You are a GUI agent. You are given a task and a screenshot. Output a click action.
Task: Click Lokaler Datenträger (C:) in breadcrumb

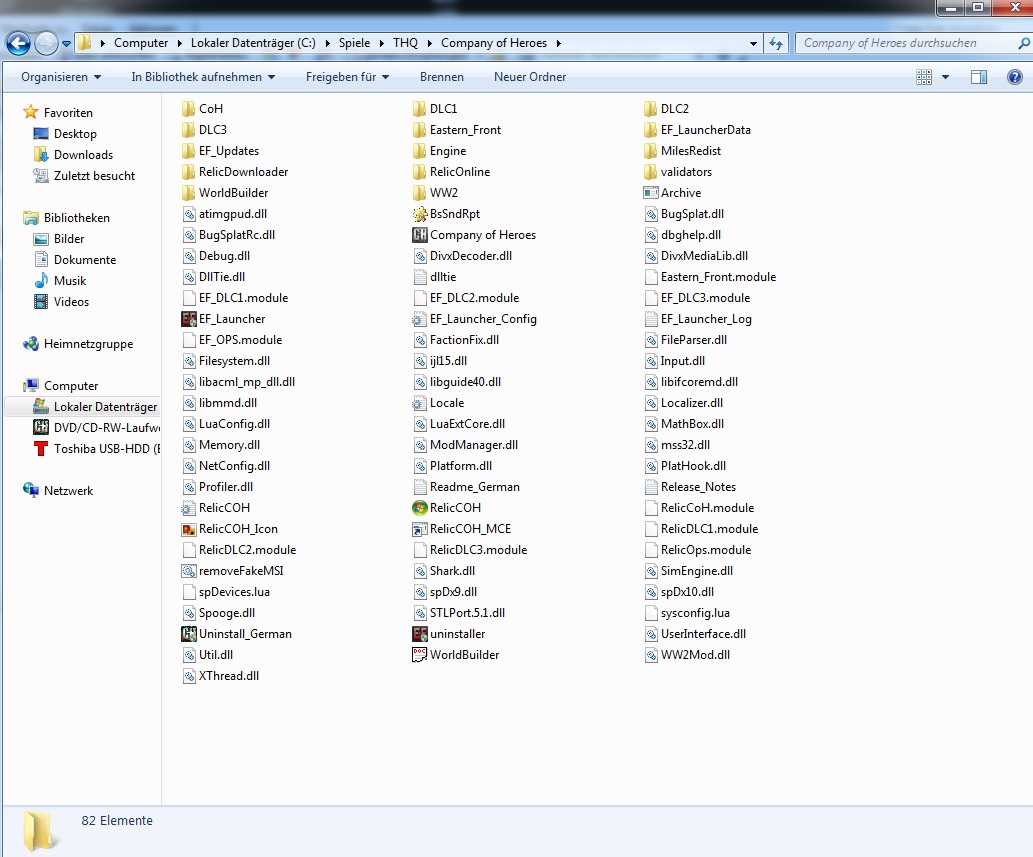pos(253,43)
